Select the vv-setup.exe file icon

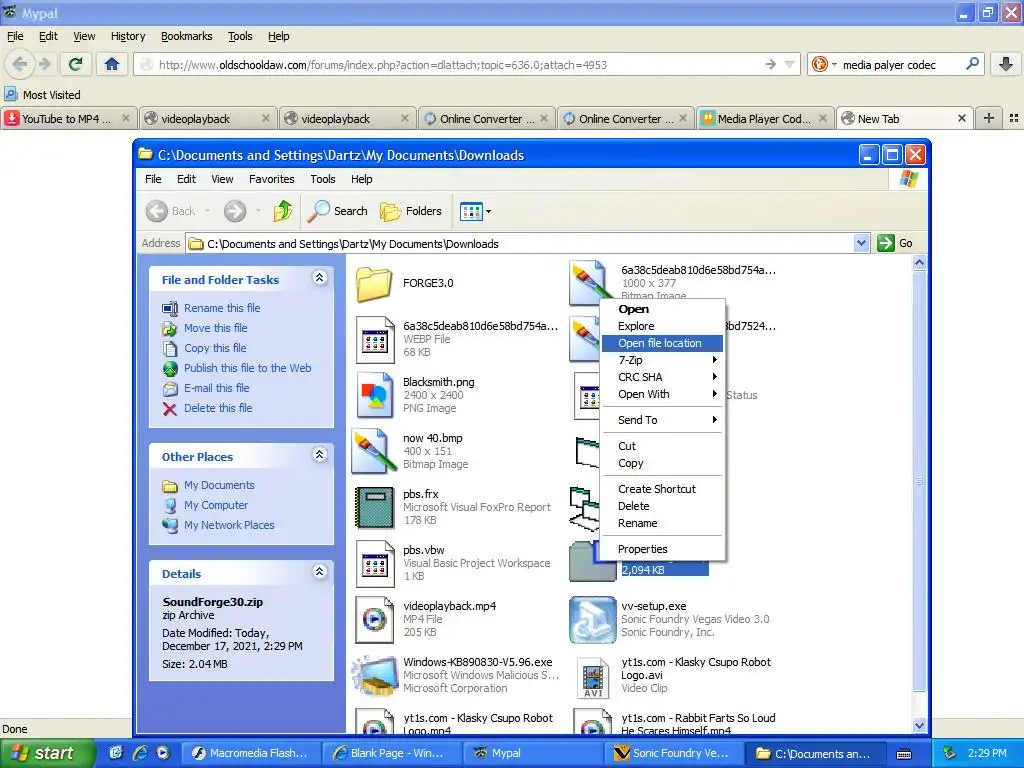pos(592,619)
